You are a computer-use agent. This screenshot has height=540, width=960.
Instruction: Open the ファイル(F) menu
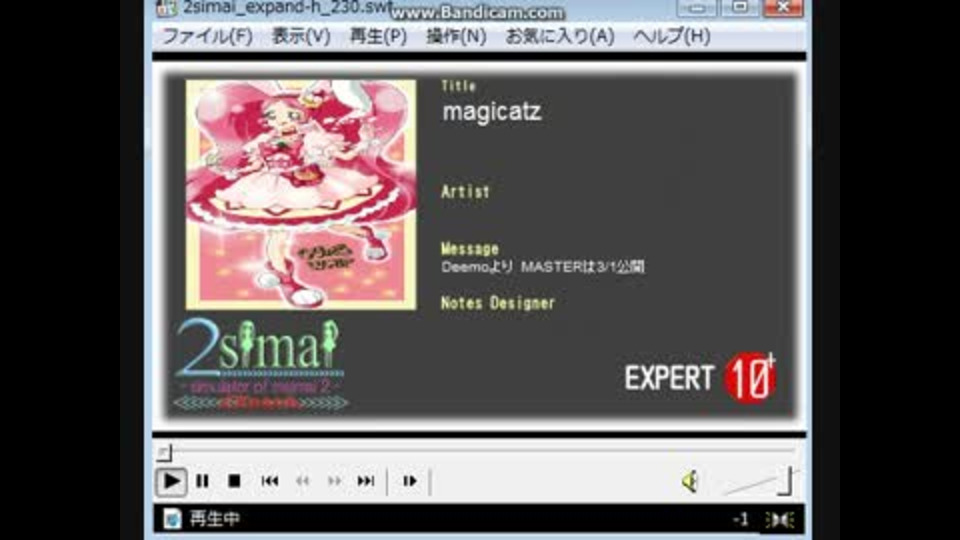pos(207,36)
